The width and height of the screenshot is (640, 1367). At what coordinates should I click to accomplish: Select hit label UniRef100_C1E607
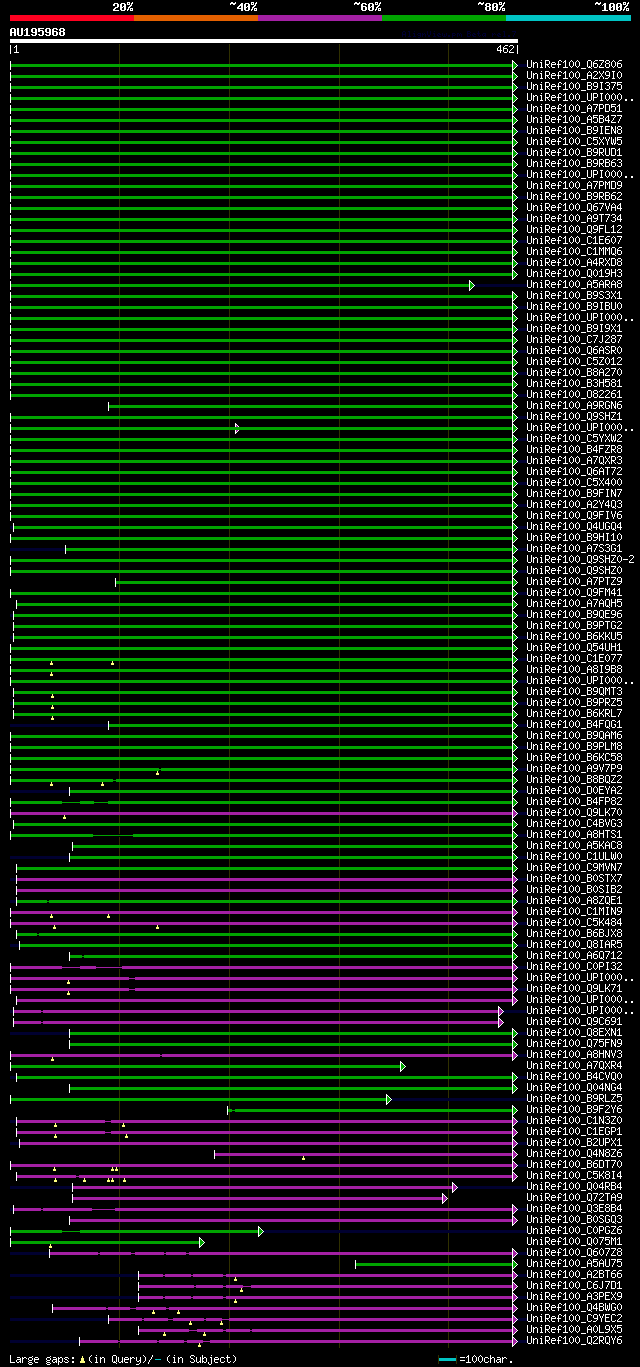pyautogui.click(x=574, y=240)
